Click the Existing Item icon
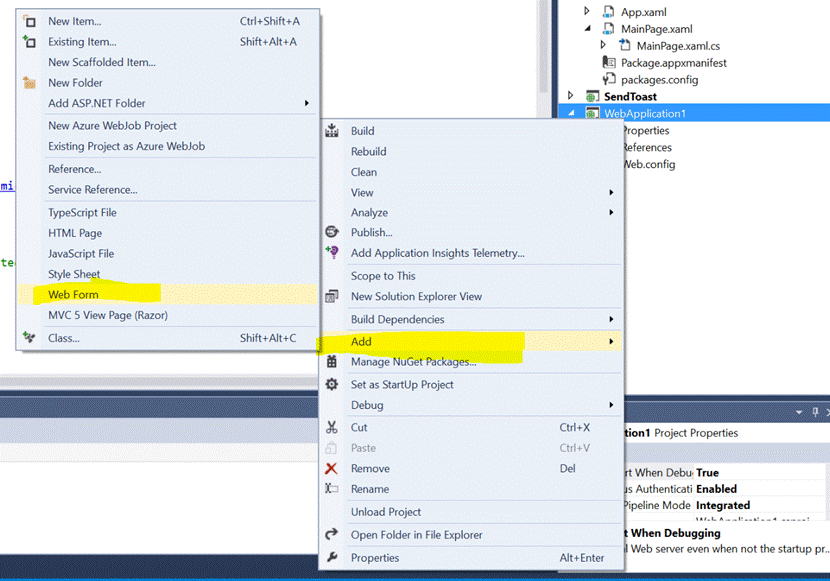This screenshot has height=581, width=830. click(30, 42)
